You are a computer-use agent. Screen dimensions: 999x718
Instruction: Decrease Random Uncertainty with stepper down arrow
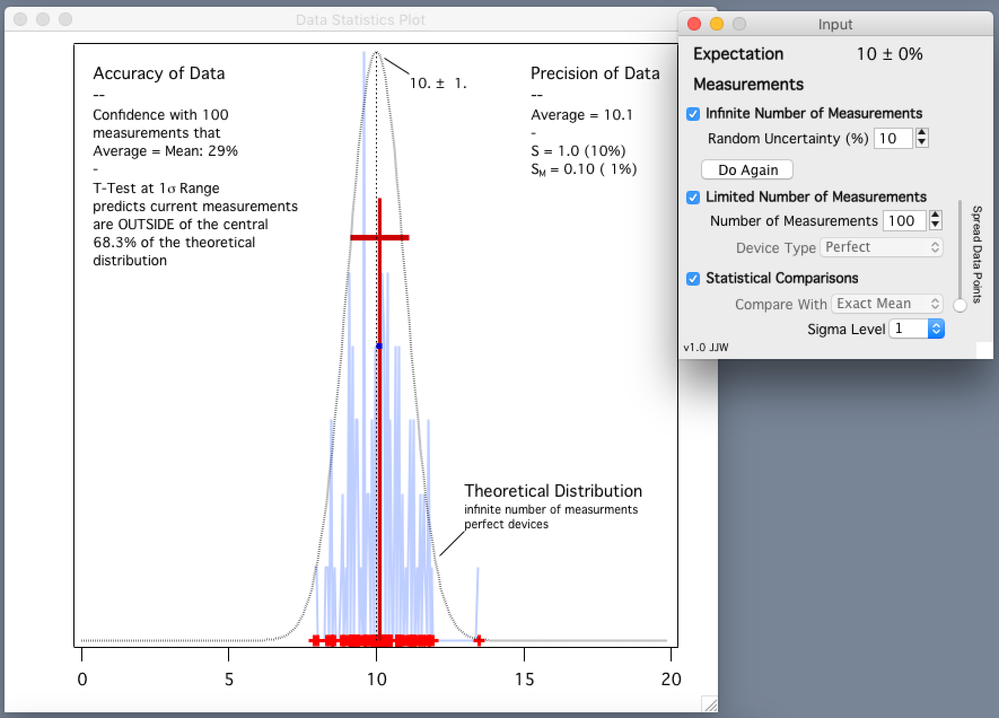(x=922, y=144)
